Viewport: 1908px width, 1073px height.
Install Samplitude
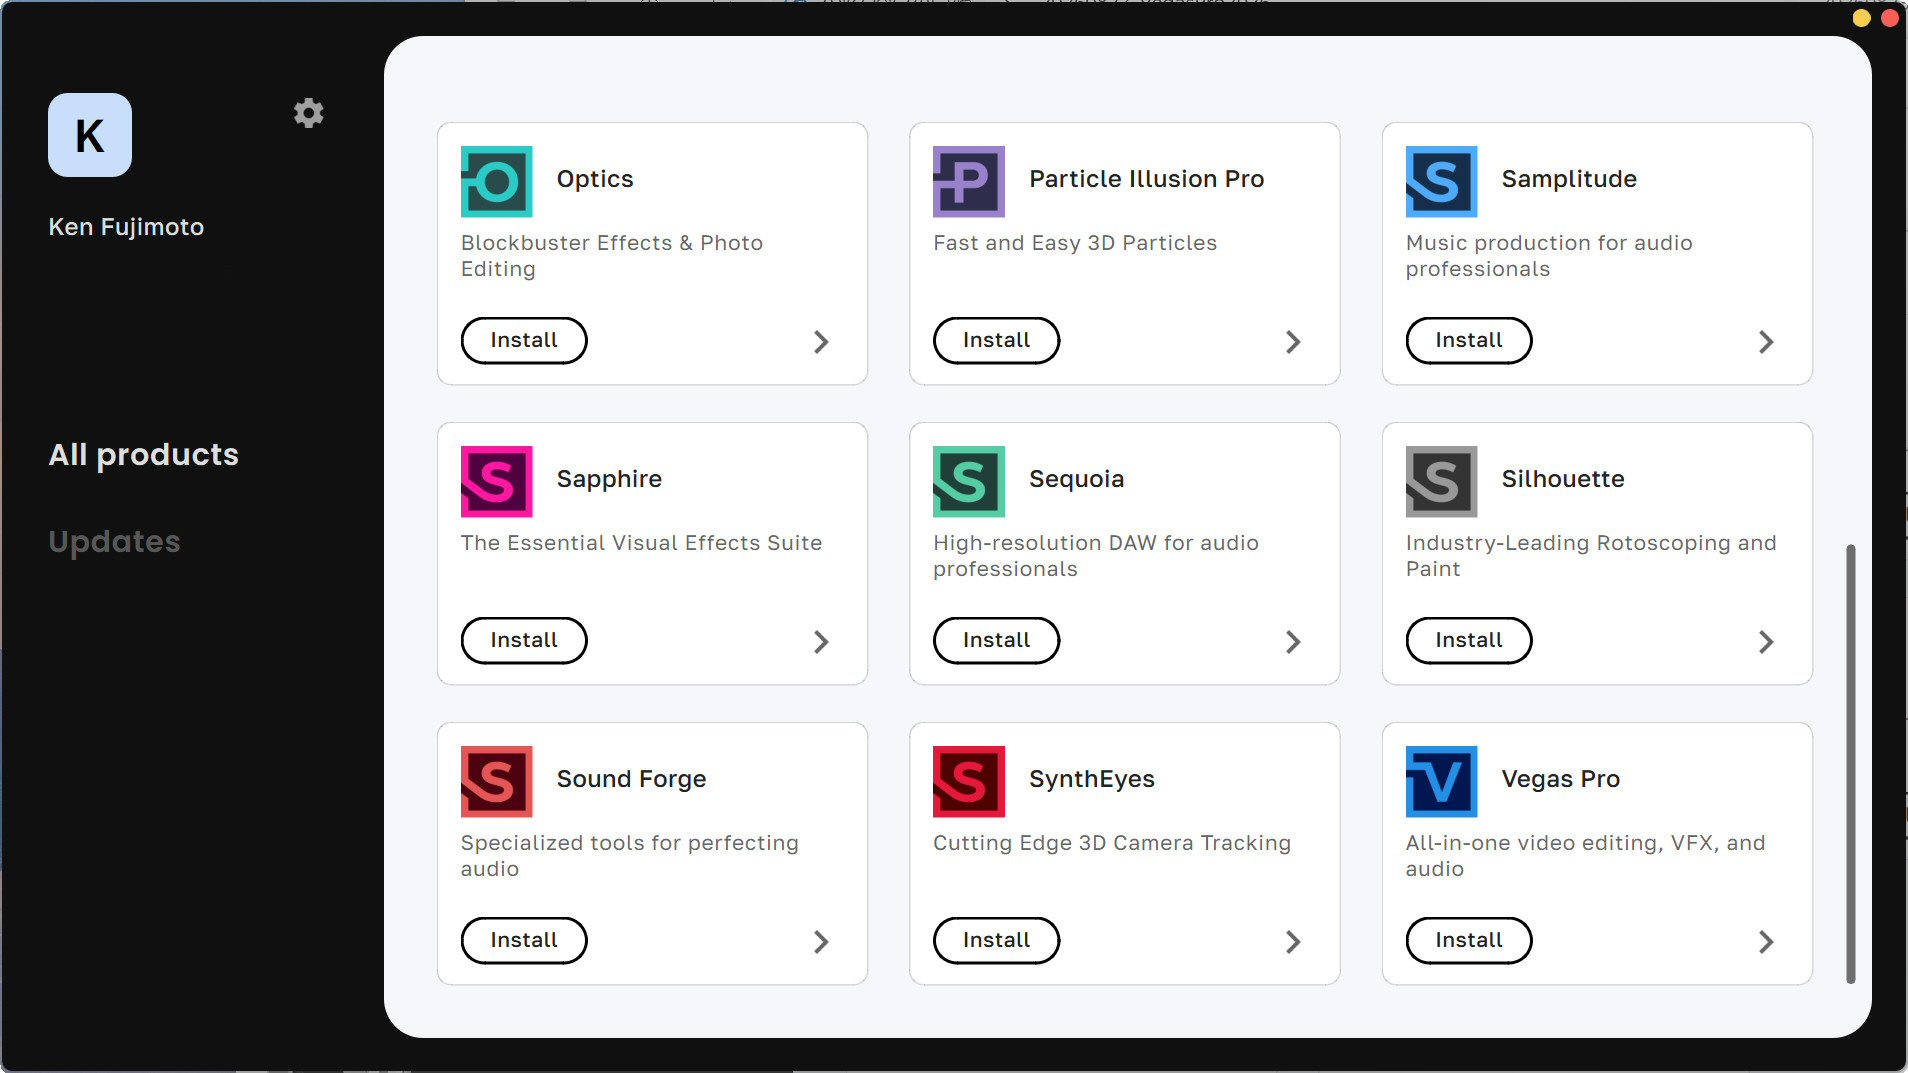point(1469,341)
